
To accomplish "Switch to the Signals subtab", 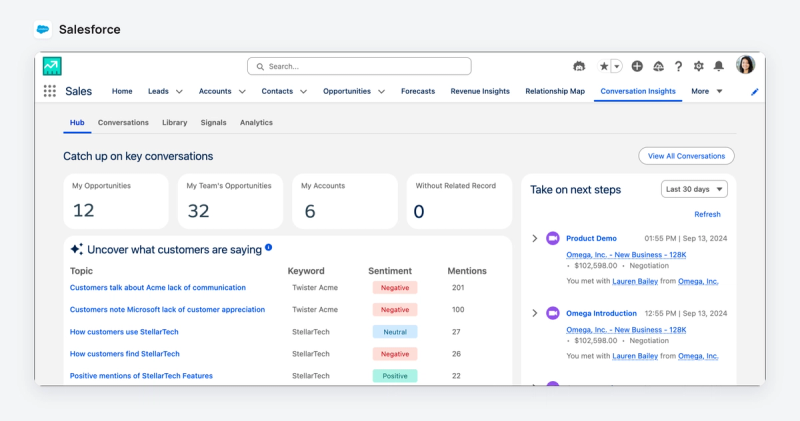I will 213,122.
